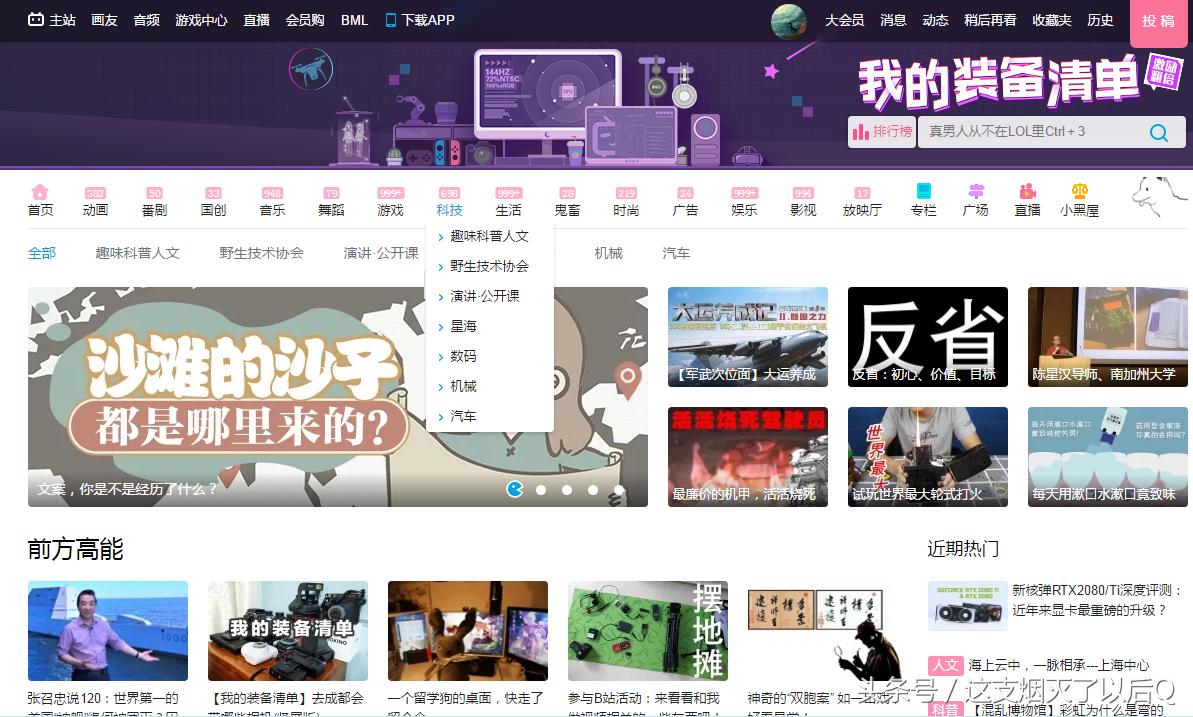
Task: Expand the 星海 subcategory chevron
Action: pos(443,326)
